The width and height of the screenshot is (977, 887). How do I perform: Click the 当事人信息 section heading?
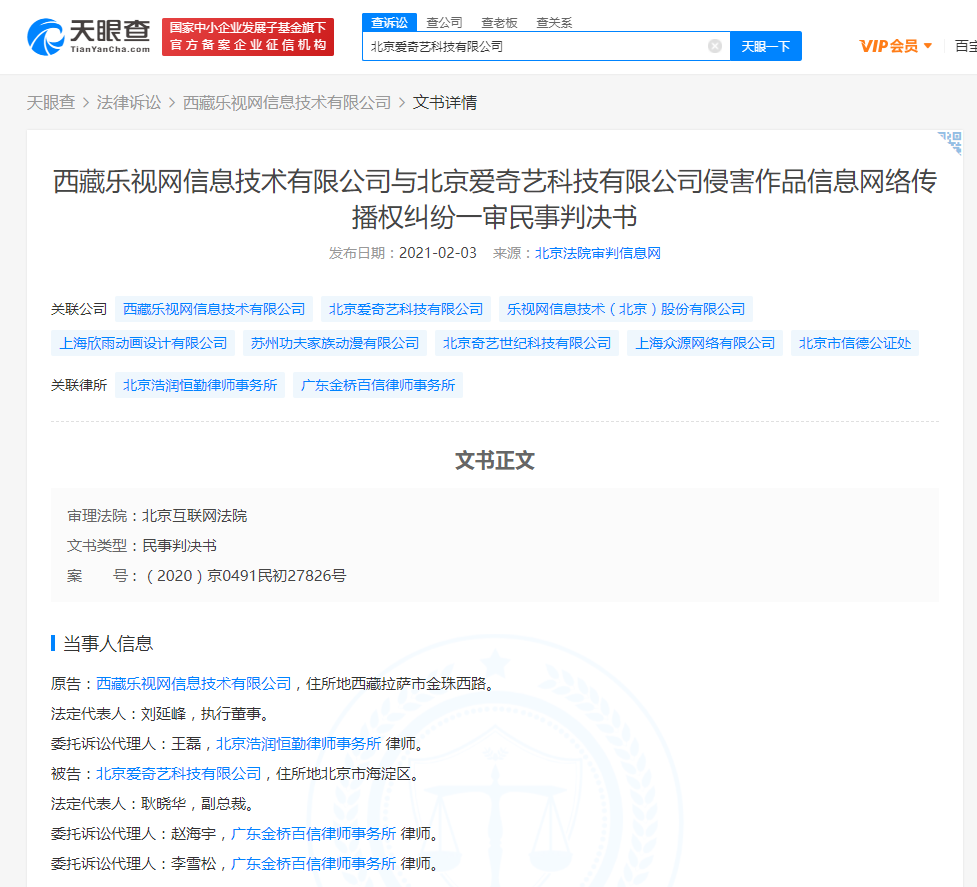108,643
